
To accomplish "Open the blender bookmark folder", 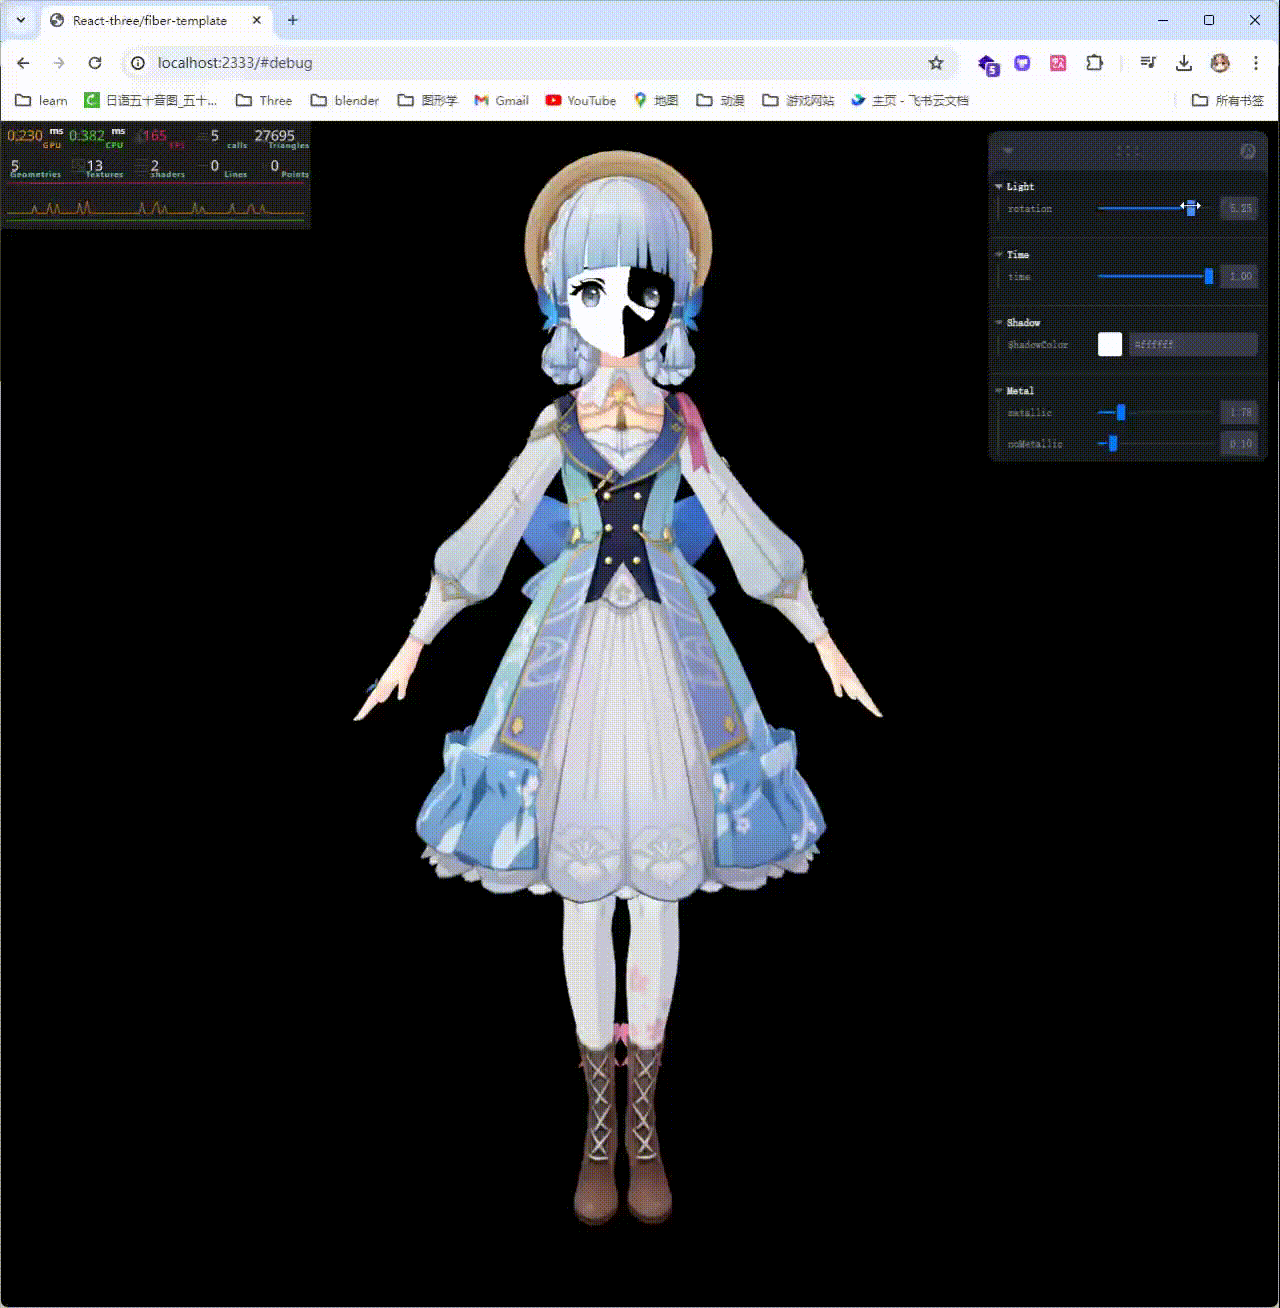I will click(344, 100).
